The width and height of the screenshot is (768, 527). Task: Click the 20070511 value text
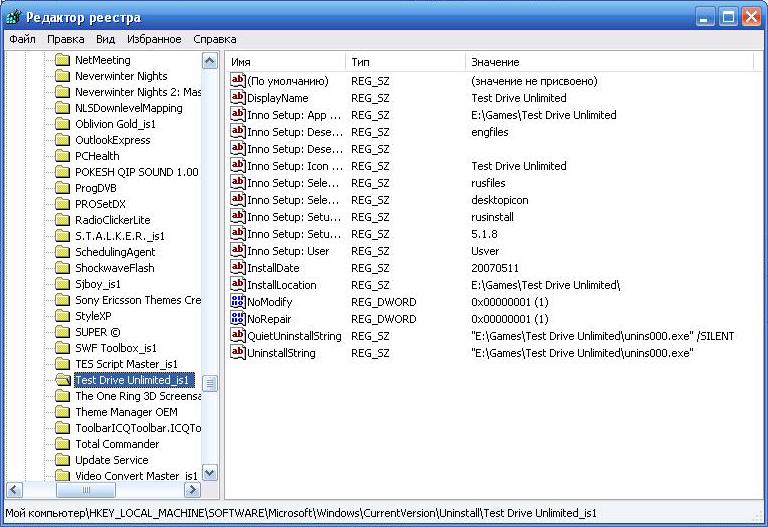pyautogui.click(x=495, y=268)
